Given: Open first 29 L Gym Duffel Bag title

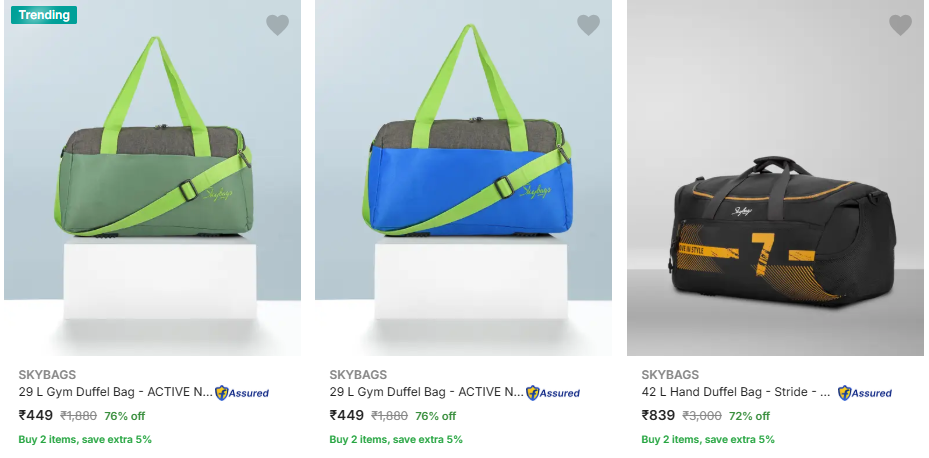Looking at the screenshot, I should pyautogui.click(x=116, y=392).
